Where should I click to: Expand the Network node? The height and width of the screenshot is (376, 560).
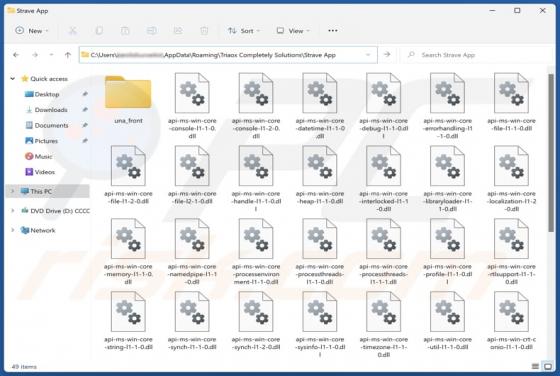[x=12, y=230]
